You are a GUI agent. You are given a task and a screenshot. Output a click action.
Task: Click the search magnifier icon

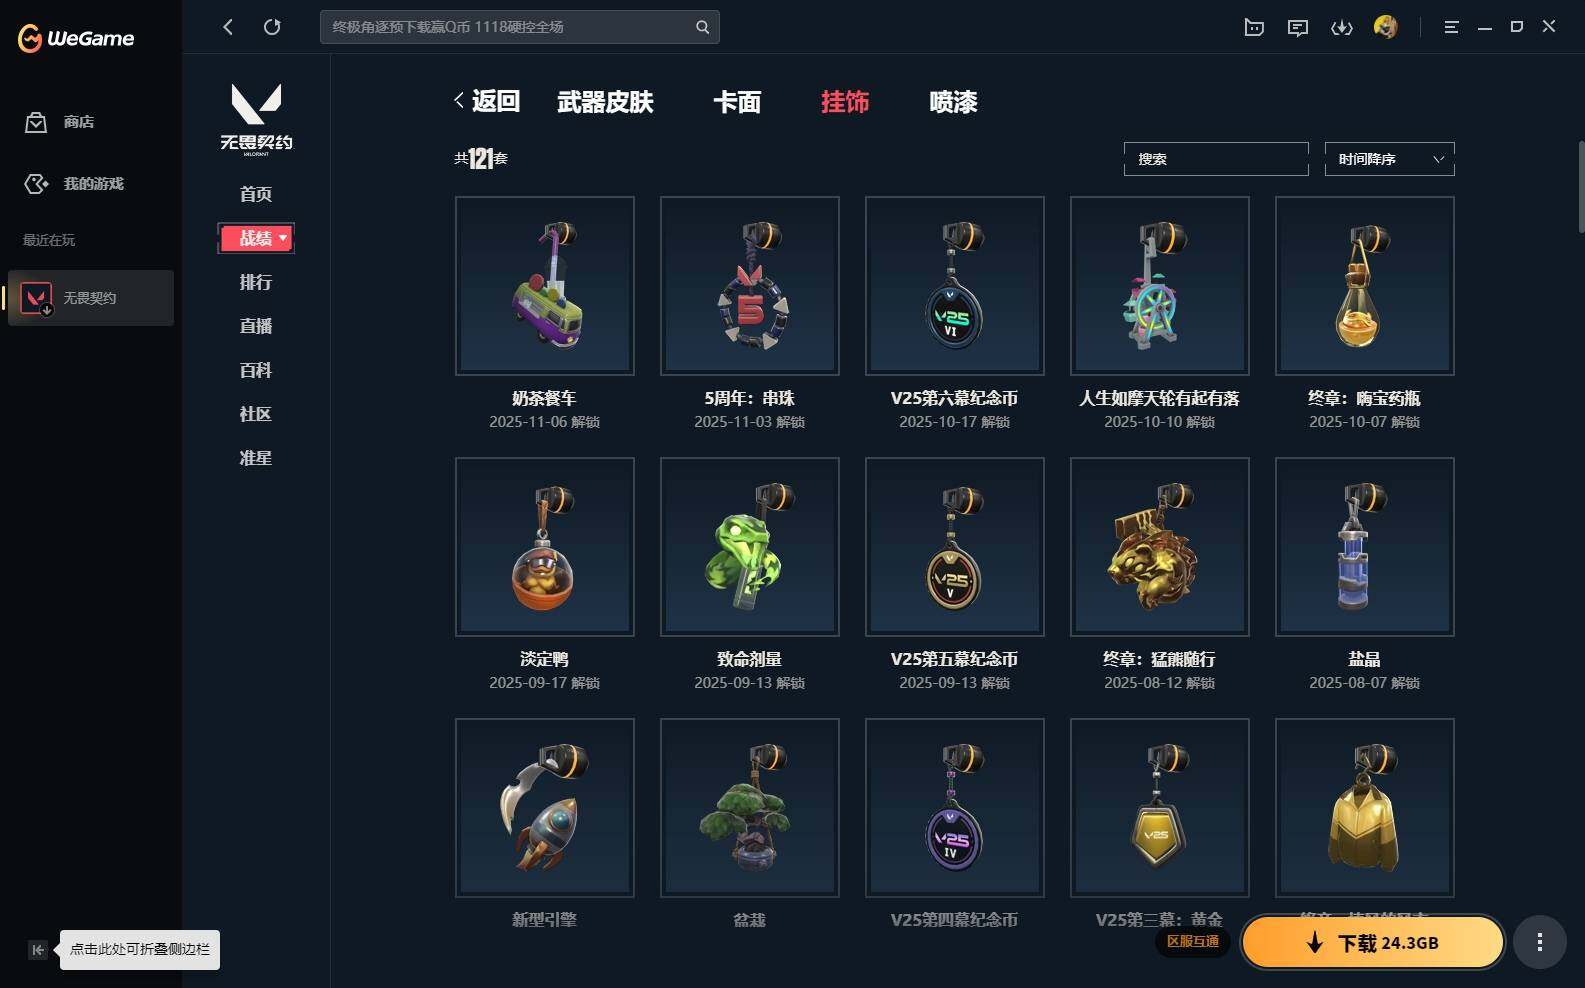pyautogui.click(x=702, y=27)
